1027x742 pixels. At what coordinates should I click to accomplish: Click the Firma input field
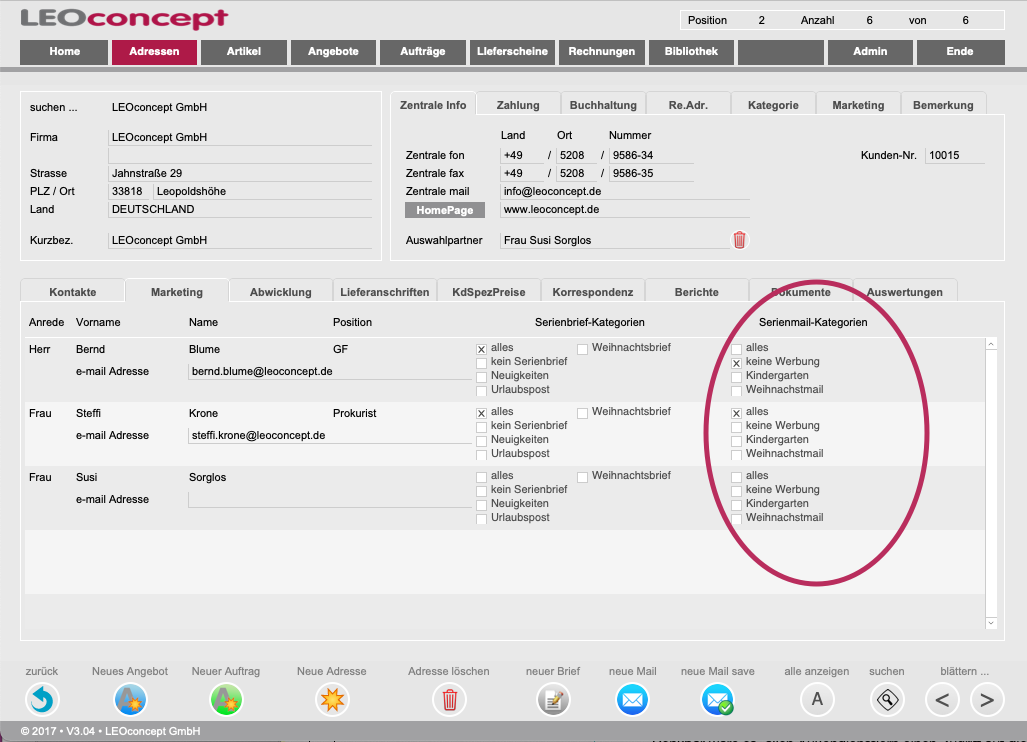240,137
